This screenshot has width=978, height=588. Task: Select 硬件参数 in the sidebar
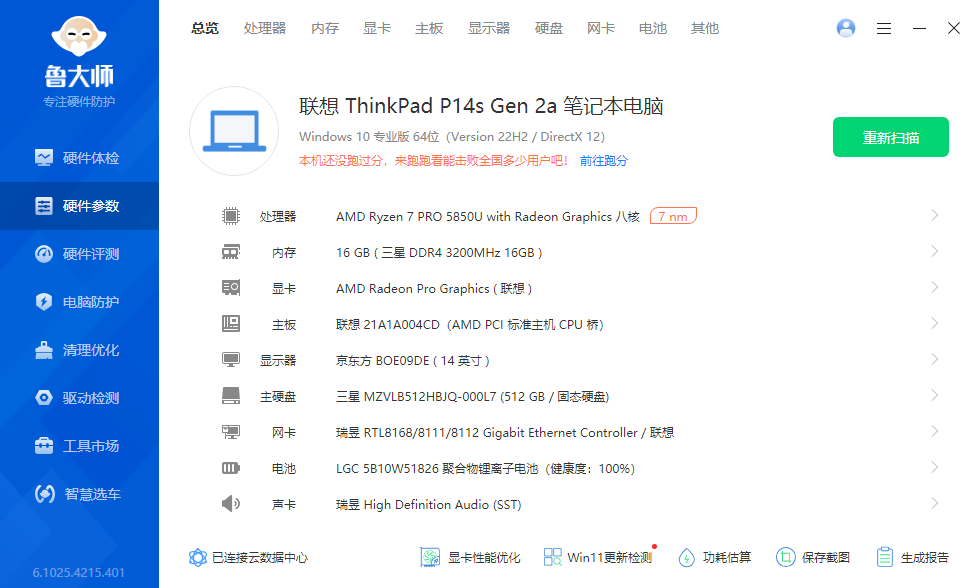pyautogui.click(x=79, y=206)
